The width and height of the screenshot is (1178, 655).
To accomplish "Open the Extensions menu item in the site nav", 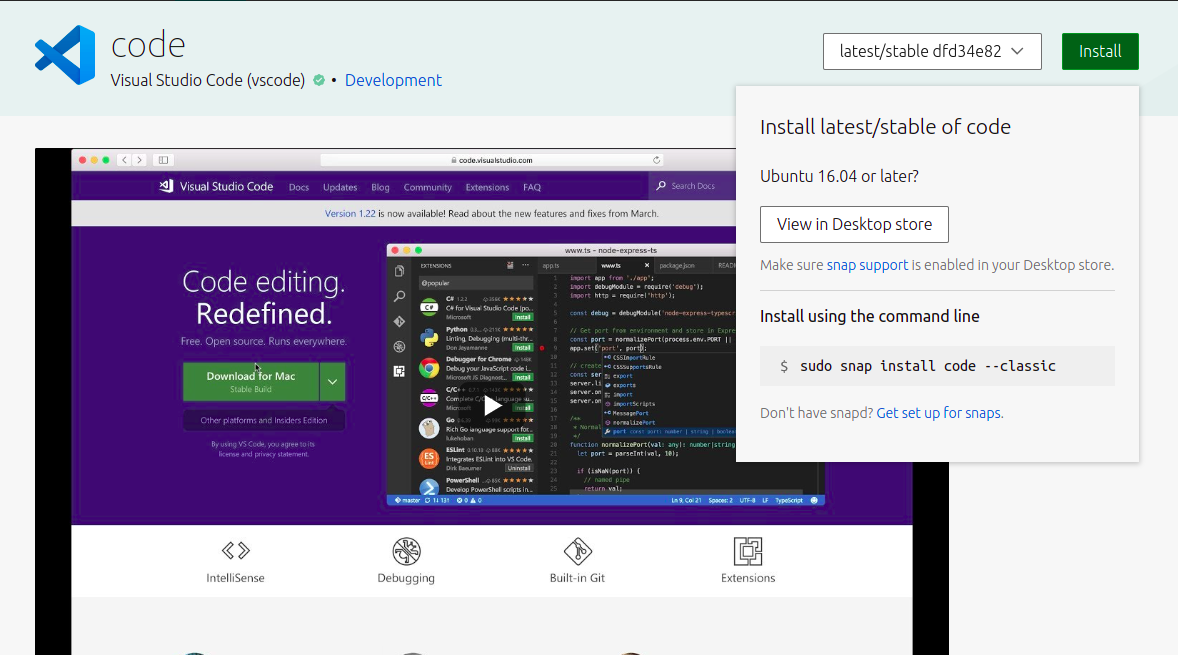I will (487, 187).
